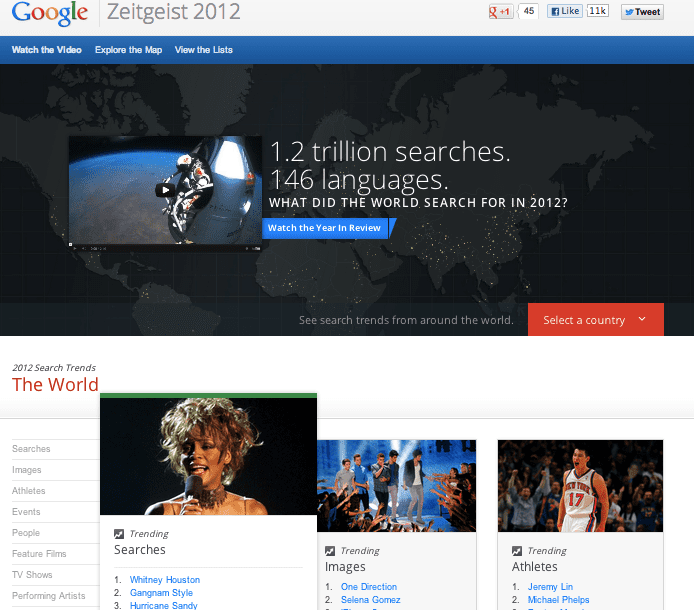Click The World heading
Viewport: 694px width, 610px height.
coord(55,384)
